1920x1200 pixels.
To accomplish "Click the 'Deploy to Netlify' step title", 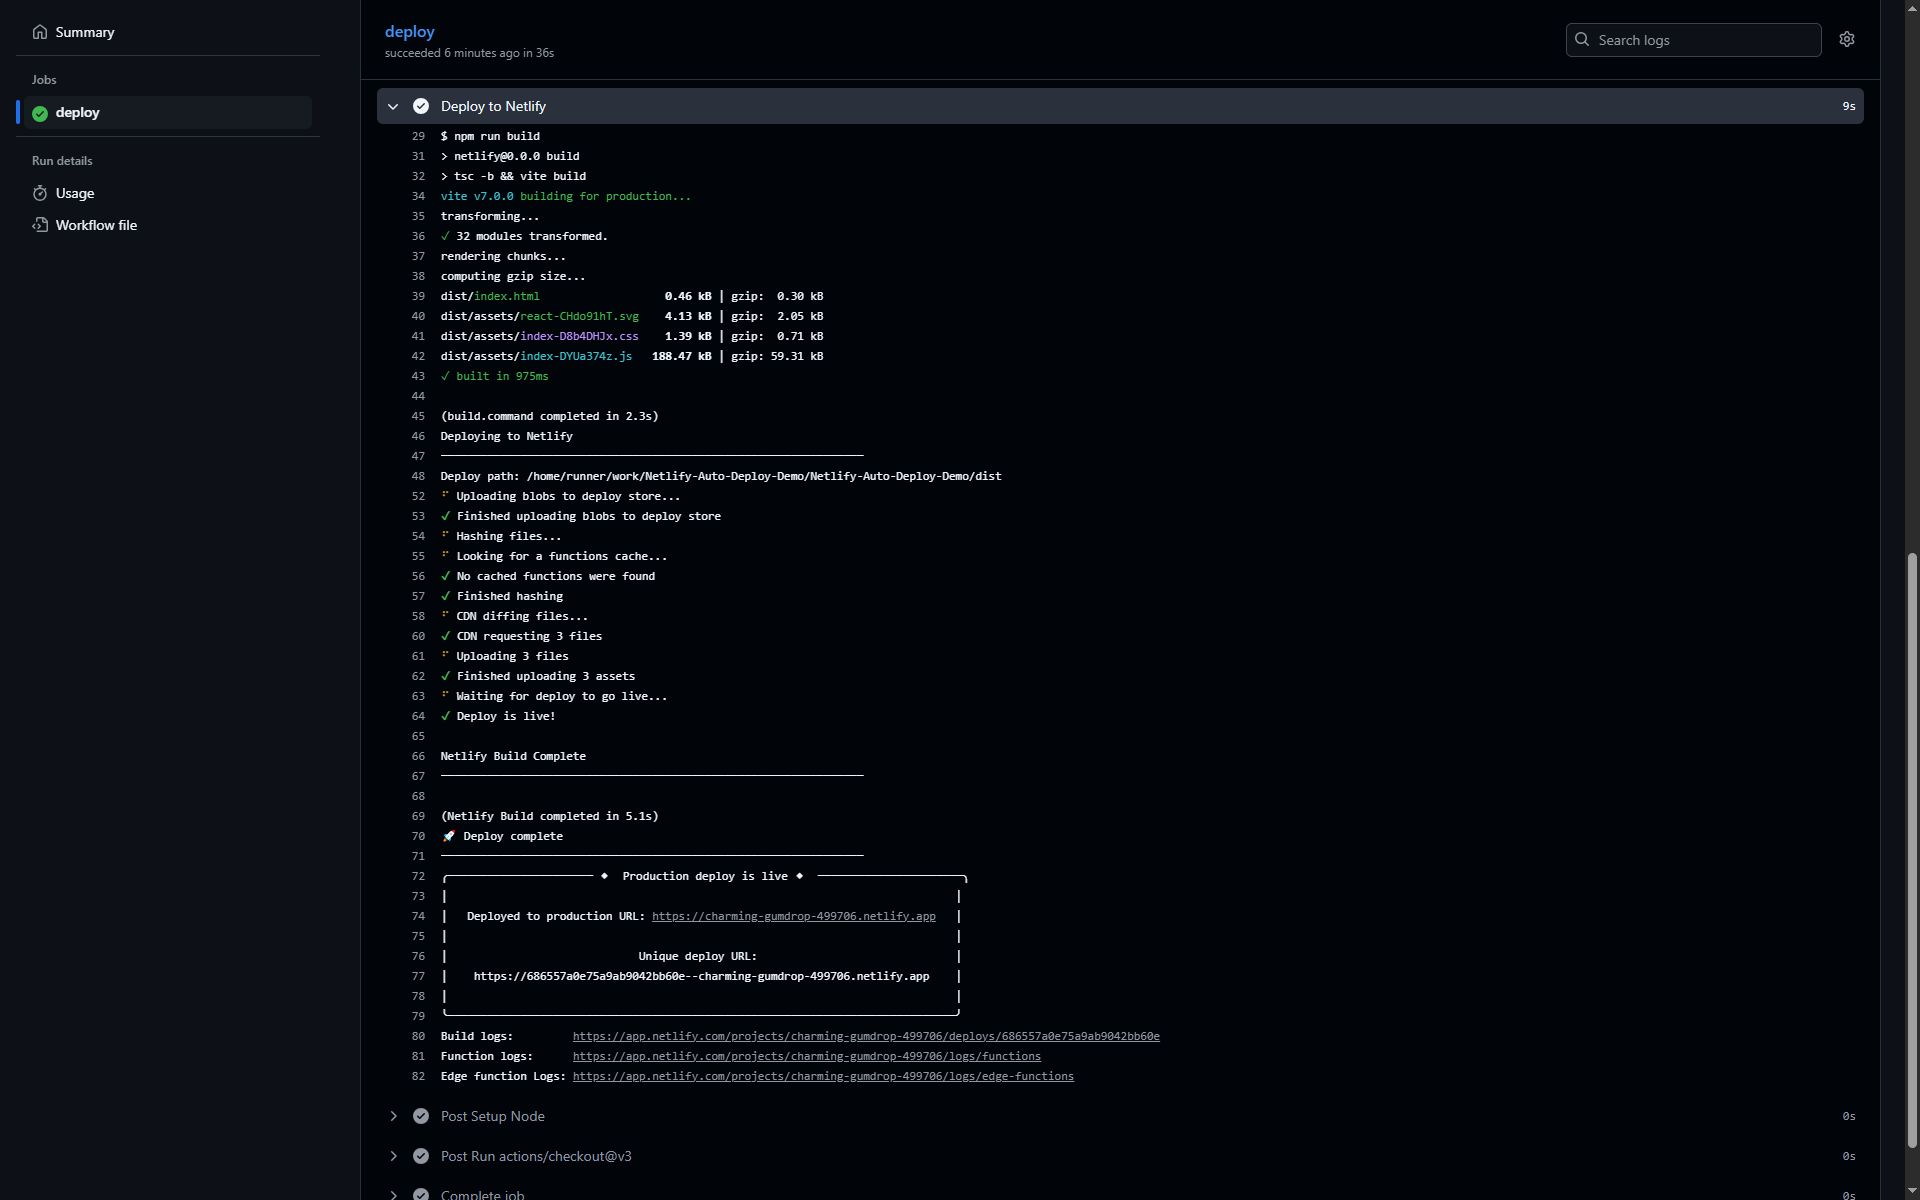I will [x=493, y=106].
